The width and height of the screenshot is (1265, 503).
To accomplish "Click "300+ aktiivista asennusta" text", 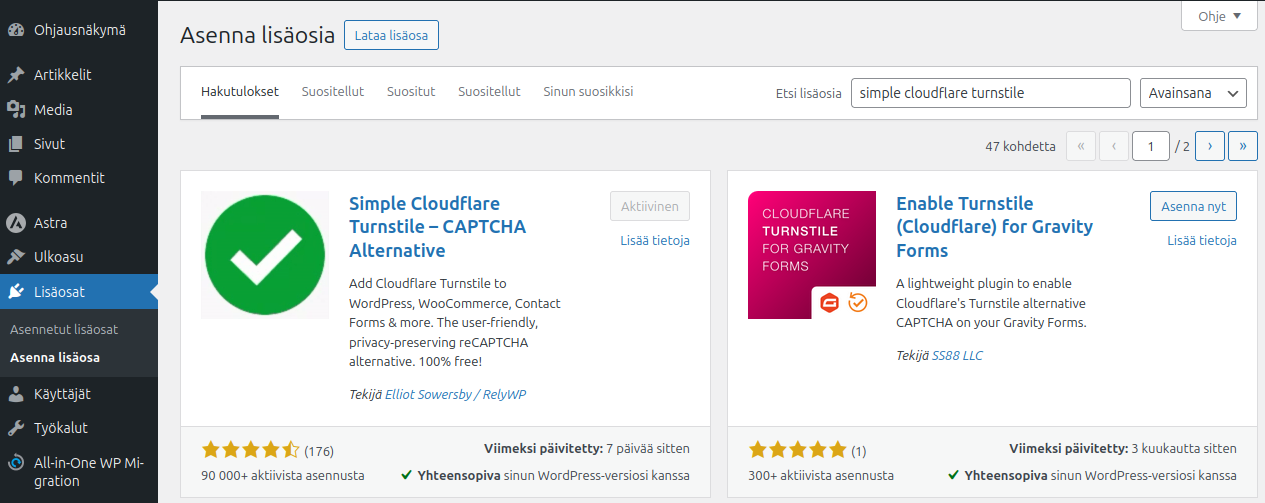I will pyautogui.click(x=821, y=475).
